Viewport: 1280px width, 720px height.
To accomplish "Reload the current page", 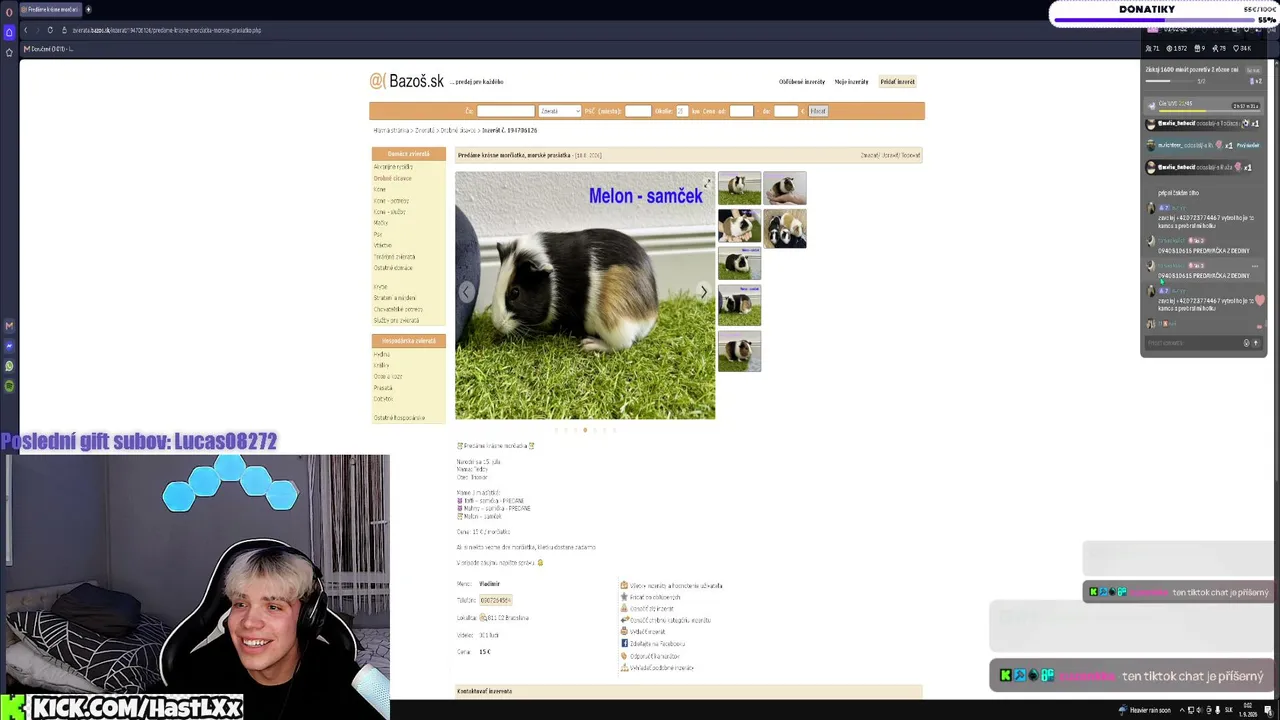I will click(x=50, y=30).
